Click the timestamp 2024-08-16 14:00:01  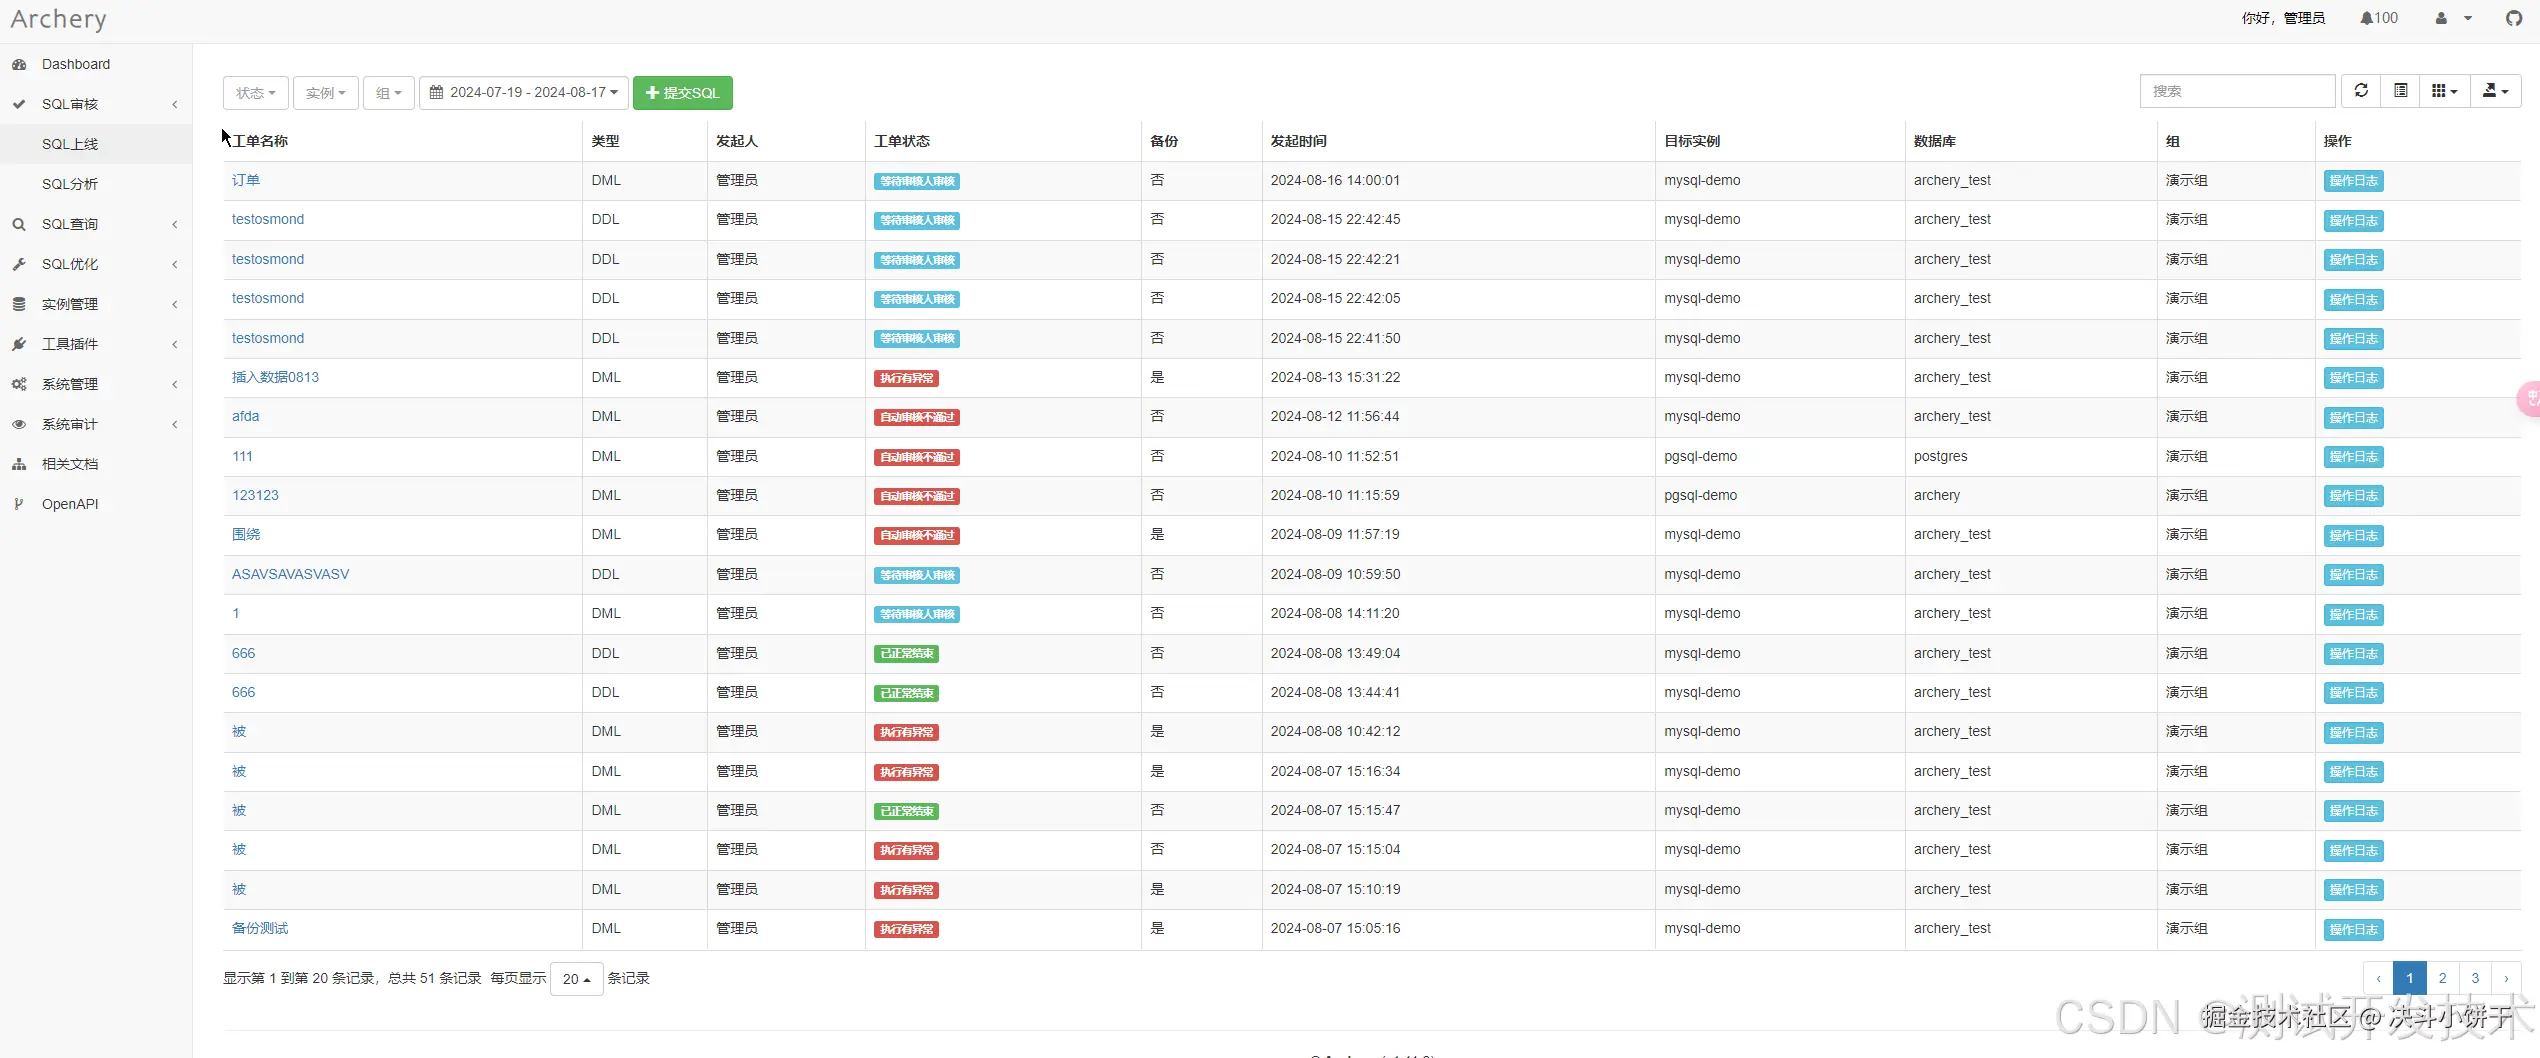pyautogui.click(x=1335, y=180)
